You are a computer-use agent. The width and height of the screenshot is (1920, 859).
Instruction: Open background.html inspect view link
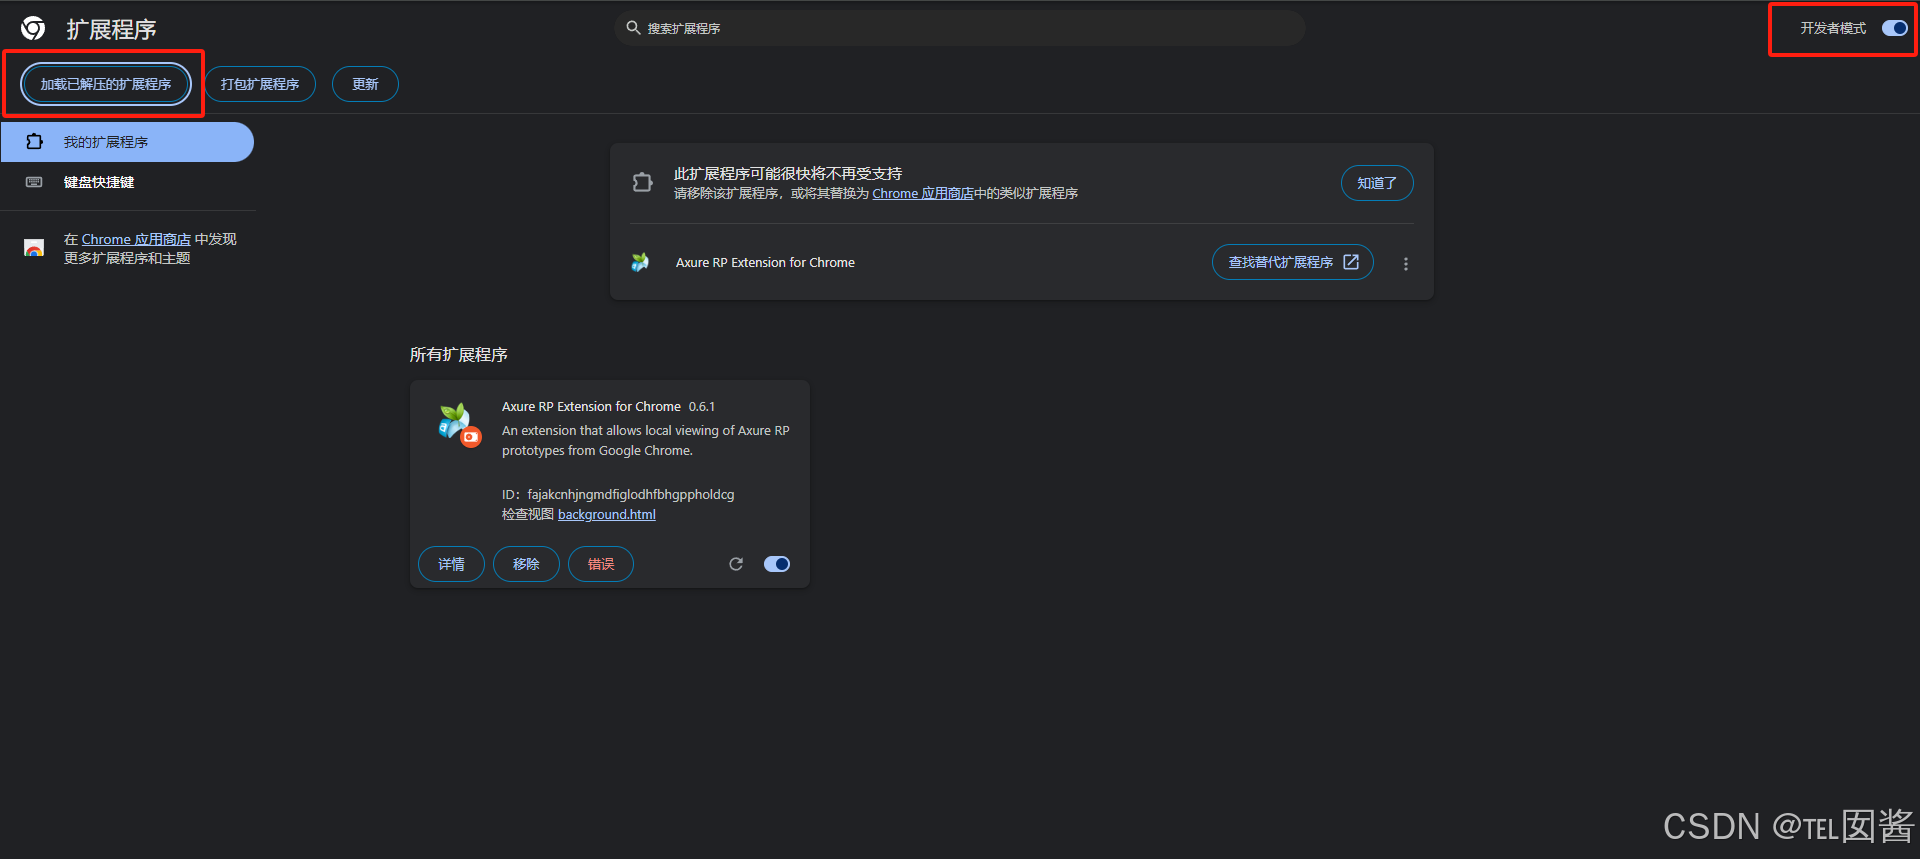(607, 514)
